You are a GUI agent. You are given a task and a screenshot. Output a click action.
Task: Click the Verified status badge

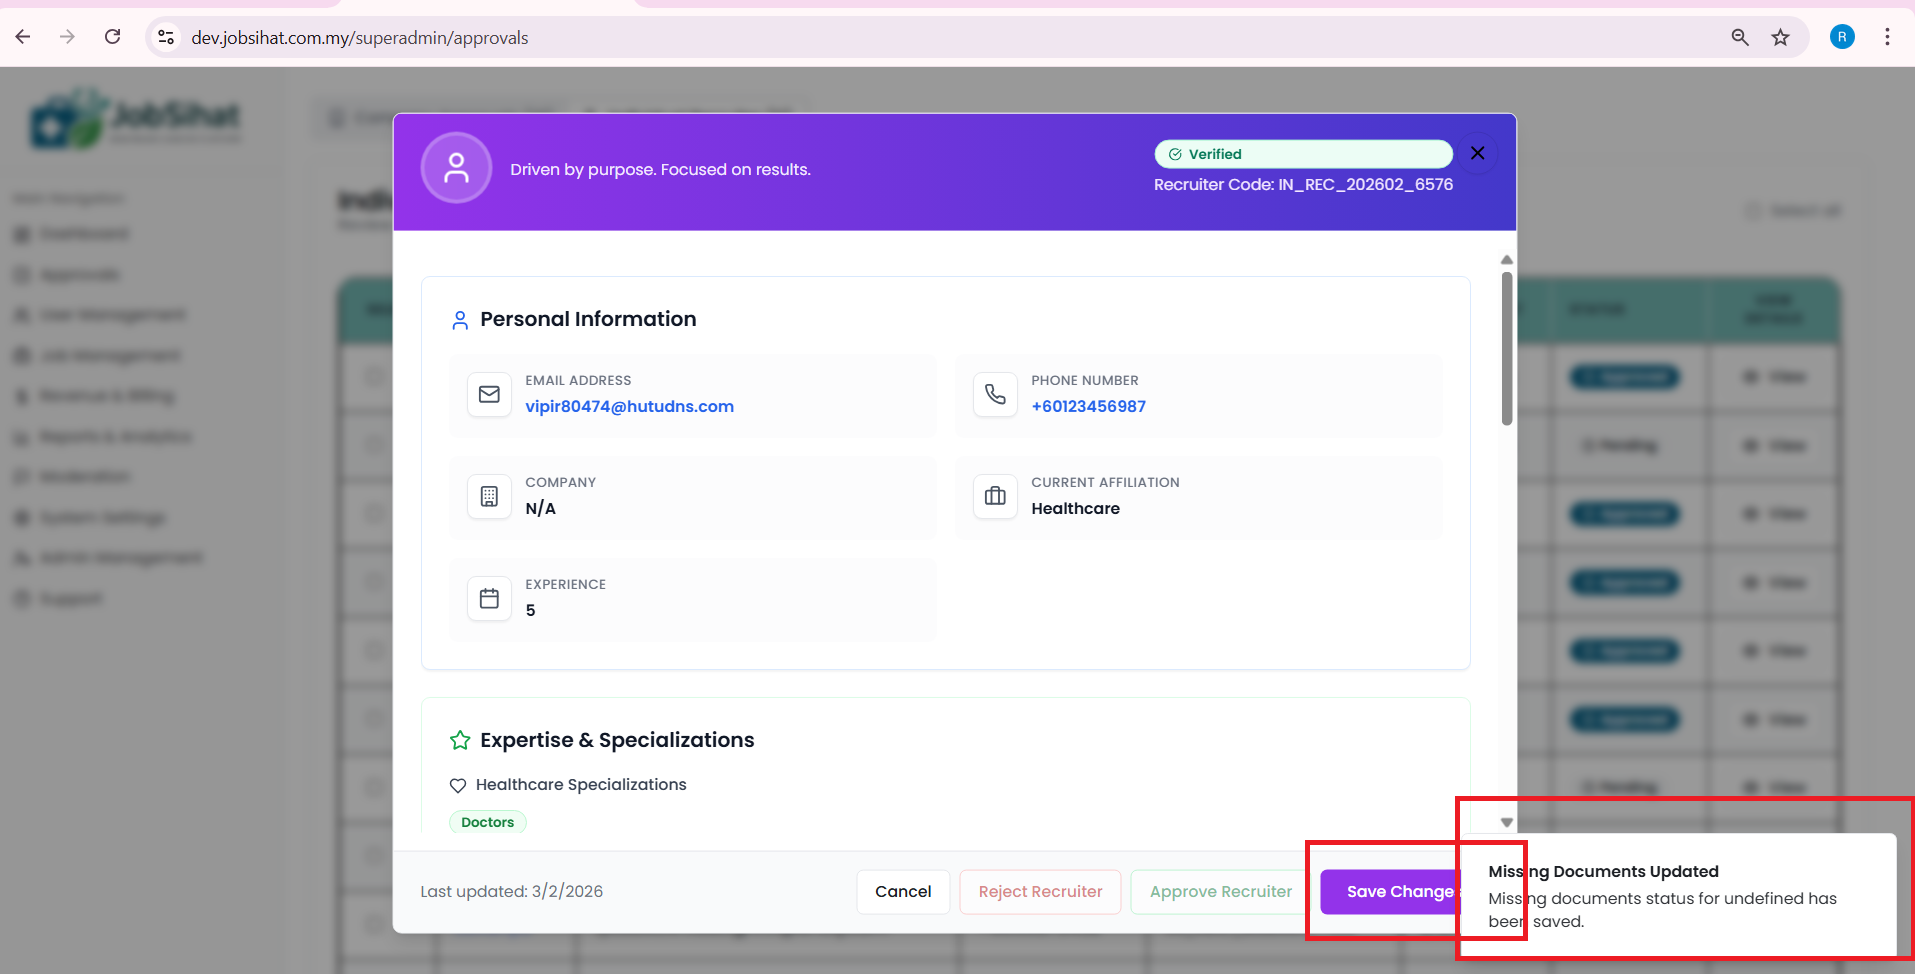(1302, 154)
